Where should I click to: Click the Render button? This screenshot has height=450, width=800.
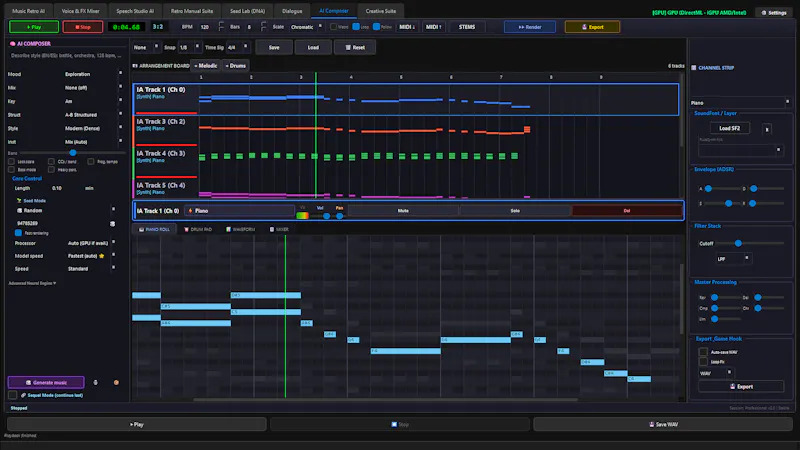pos(530,27)
